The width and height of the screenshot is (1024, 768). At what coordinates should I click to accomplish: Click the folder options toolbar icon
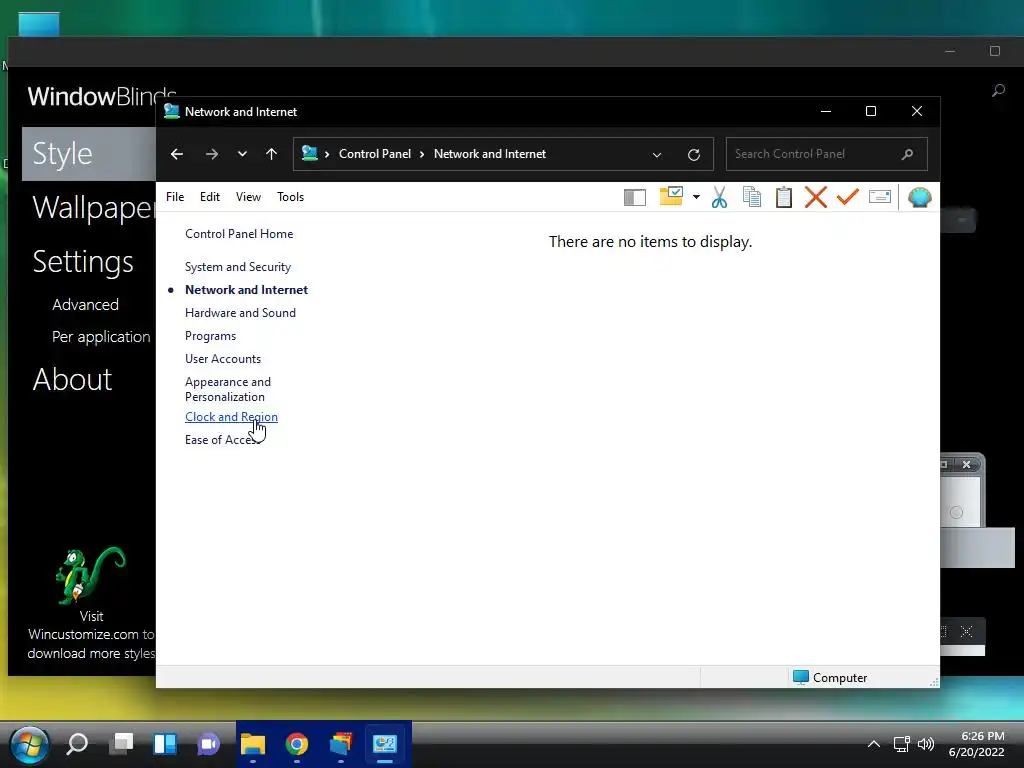point(671,196)
